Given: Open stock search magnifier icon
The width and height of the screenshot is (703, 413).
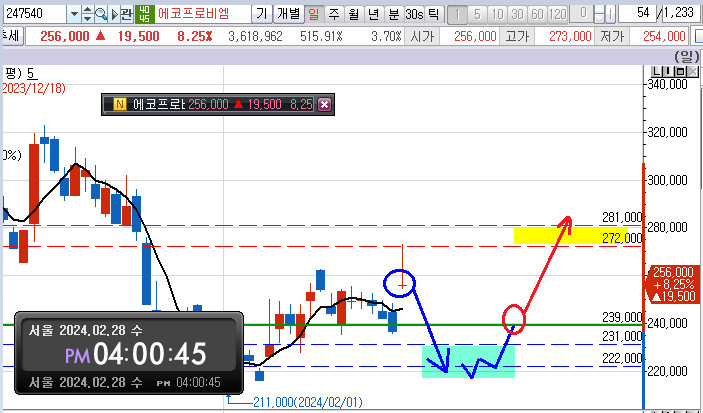Looking at the screenshot, I should click(101, 14).
